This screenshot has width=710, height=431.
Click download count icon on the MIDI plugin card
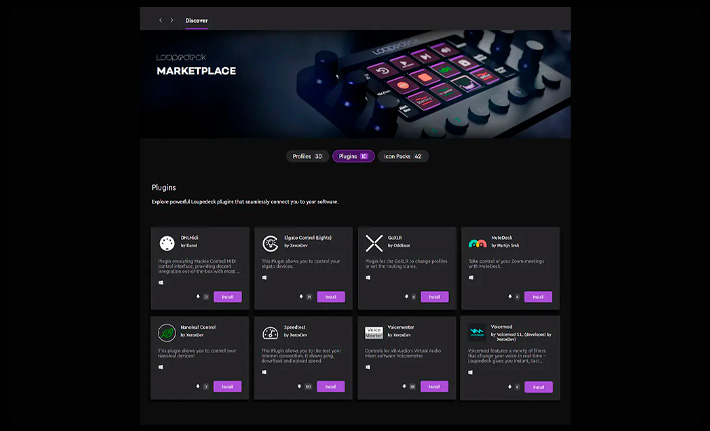coord(198,297)
